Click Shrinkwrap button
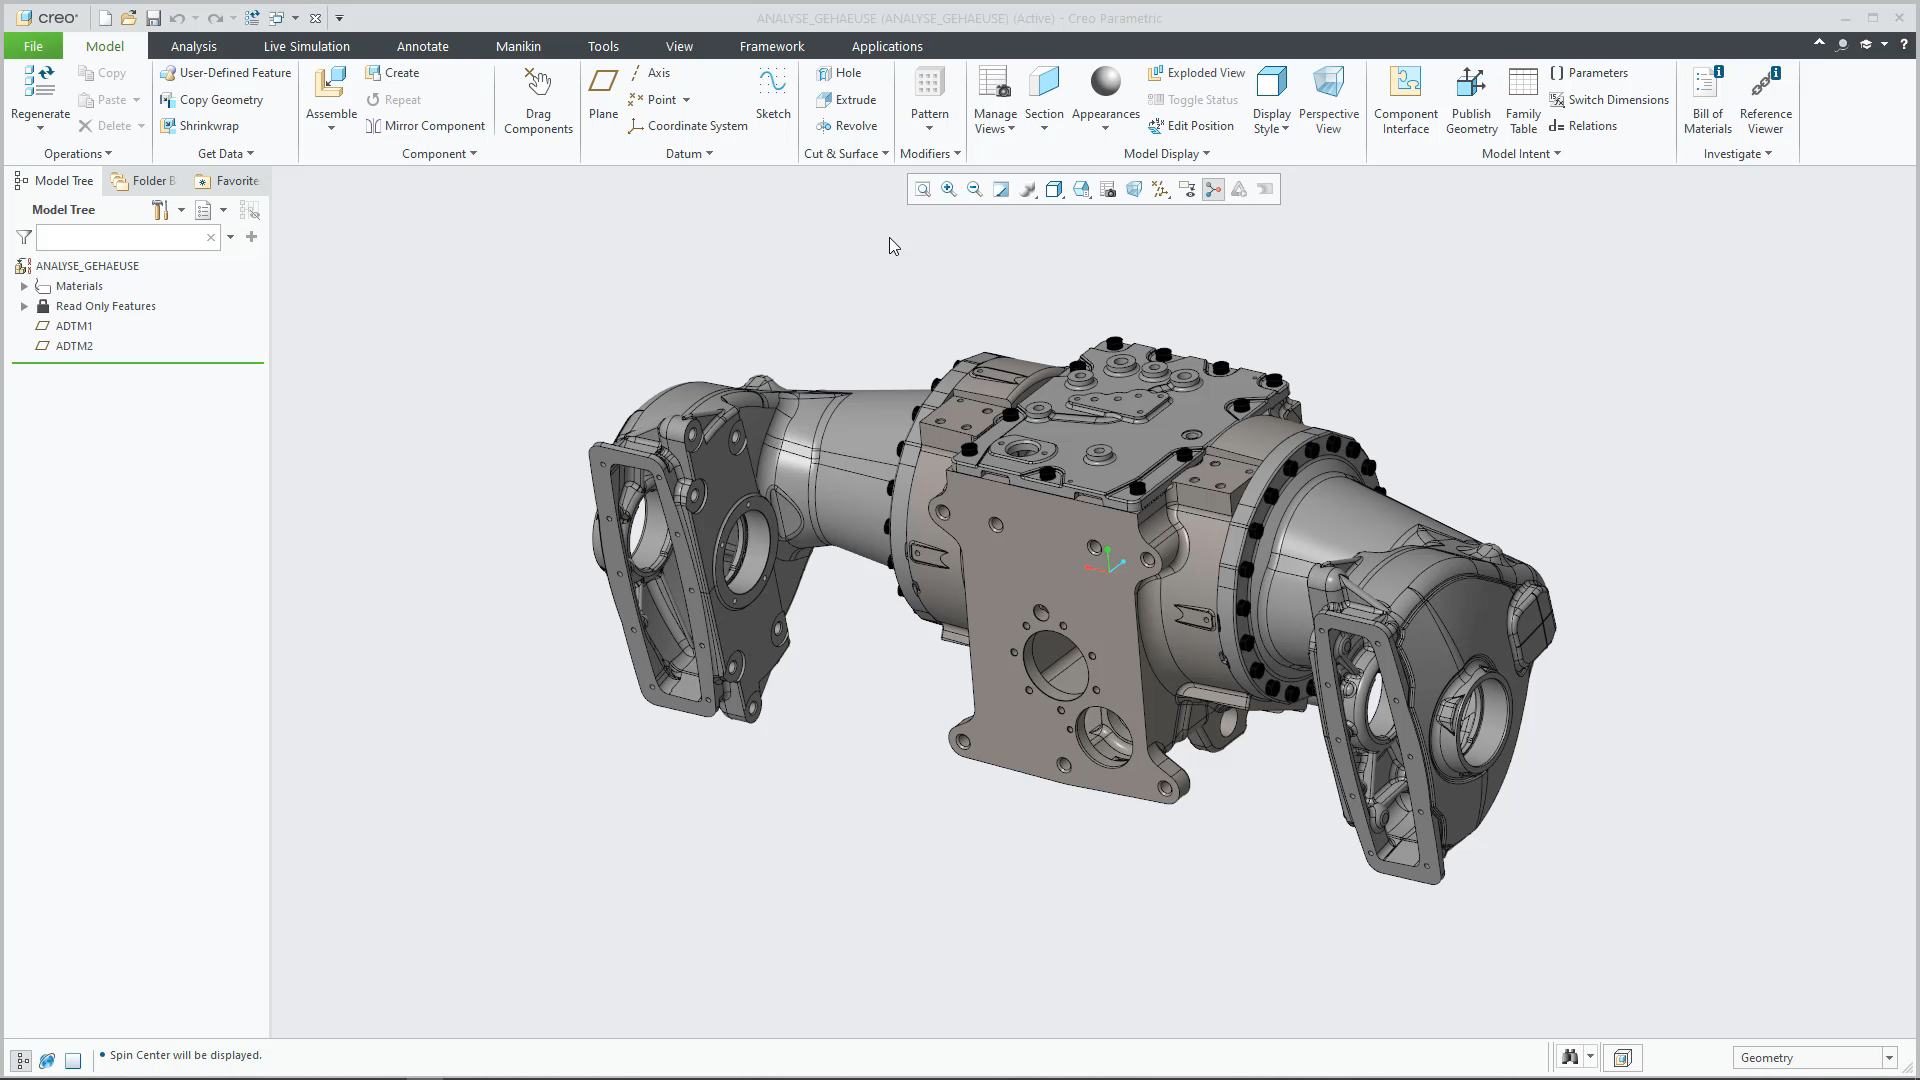Viewport: 1920px width, 1080px height. tap(199, 126)
